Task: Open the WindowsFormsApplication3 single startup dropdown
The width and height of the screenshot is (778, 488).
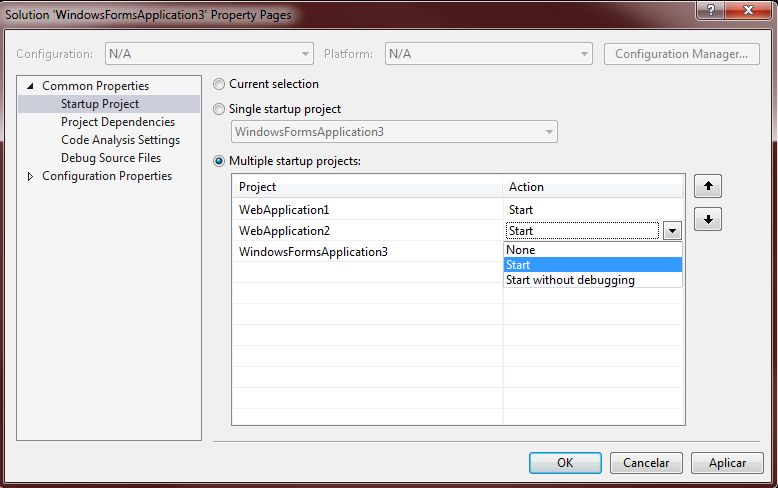Action: [394, 132]
